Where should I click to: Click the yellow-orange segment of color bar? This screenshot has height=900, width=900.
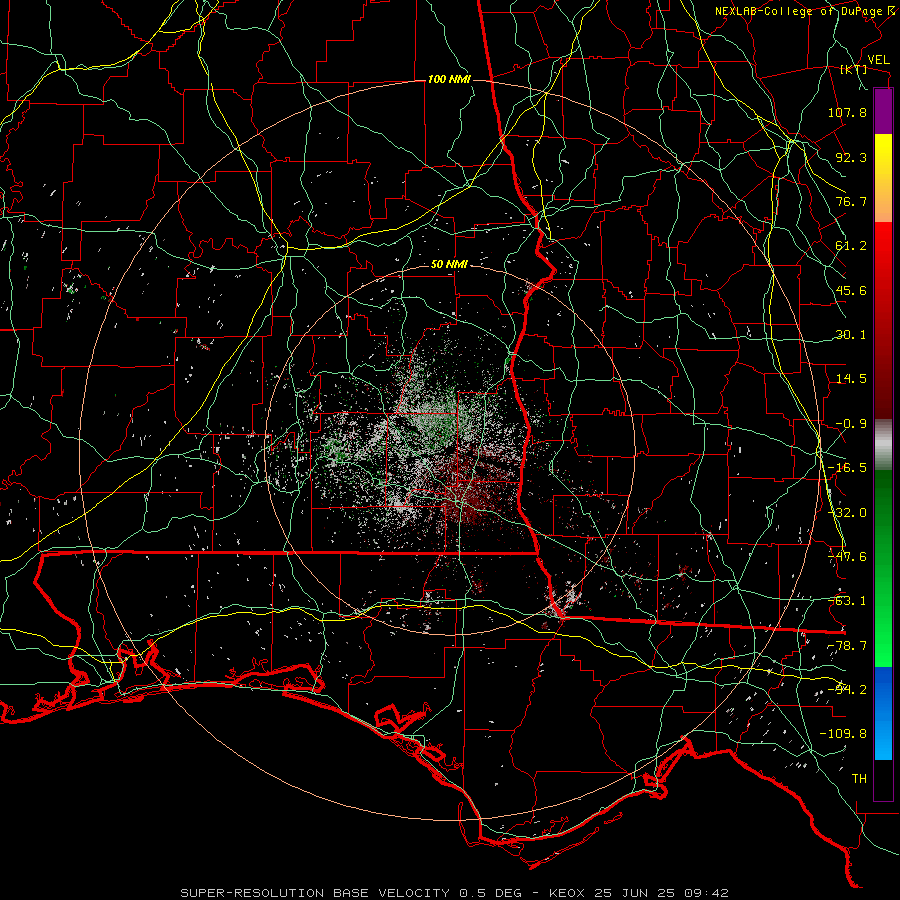(x=883, y=178)
